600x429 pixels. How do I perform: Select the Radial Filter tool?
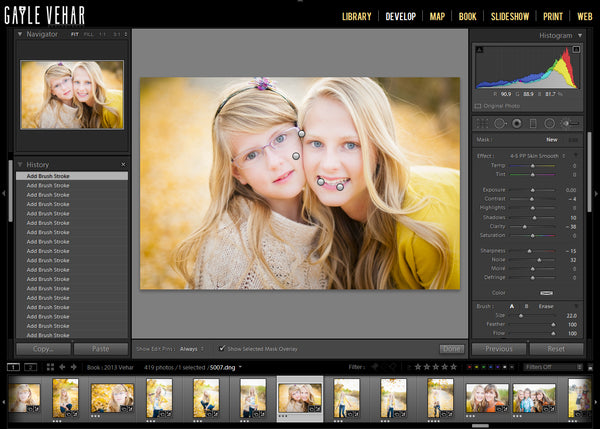[549, 123]
